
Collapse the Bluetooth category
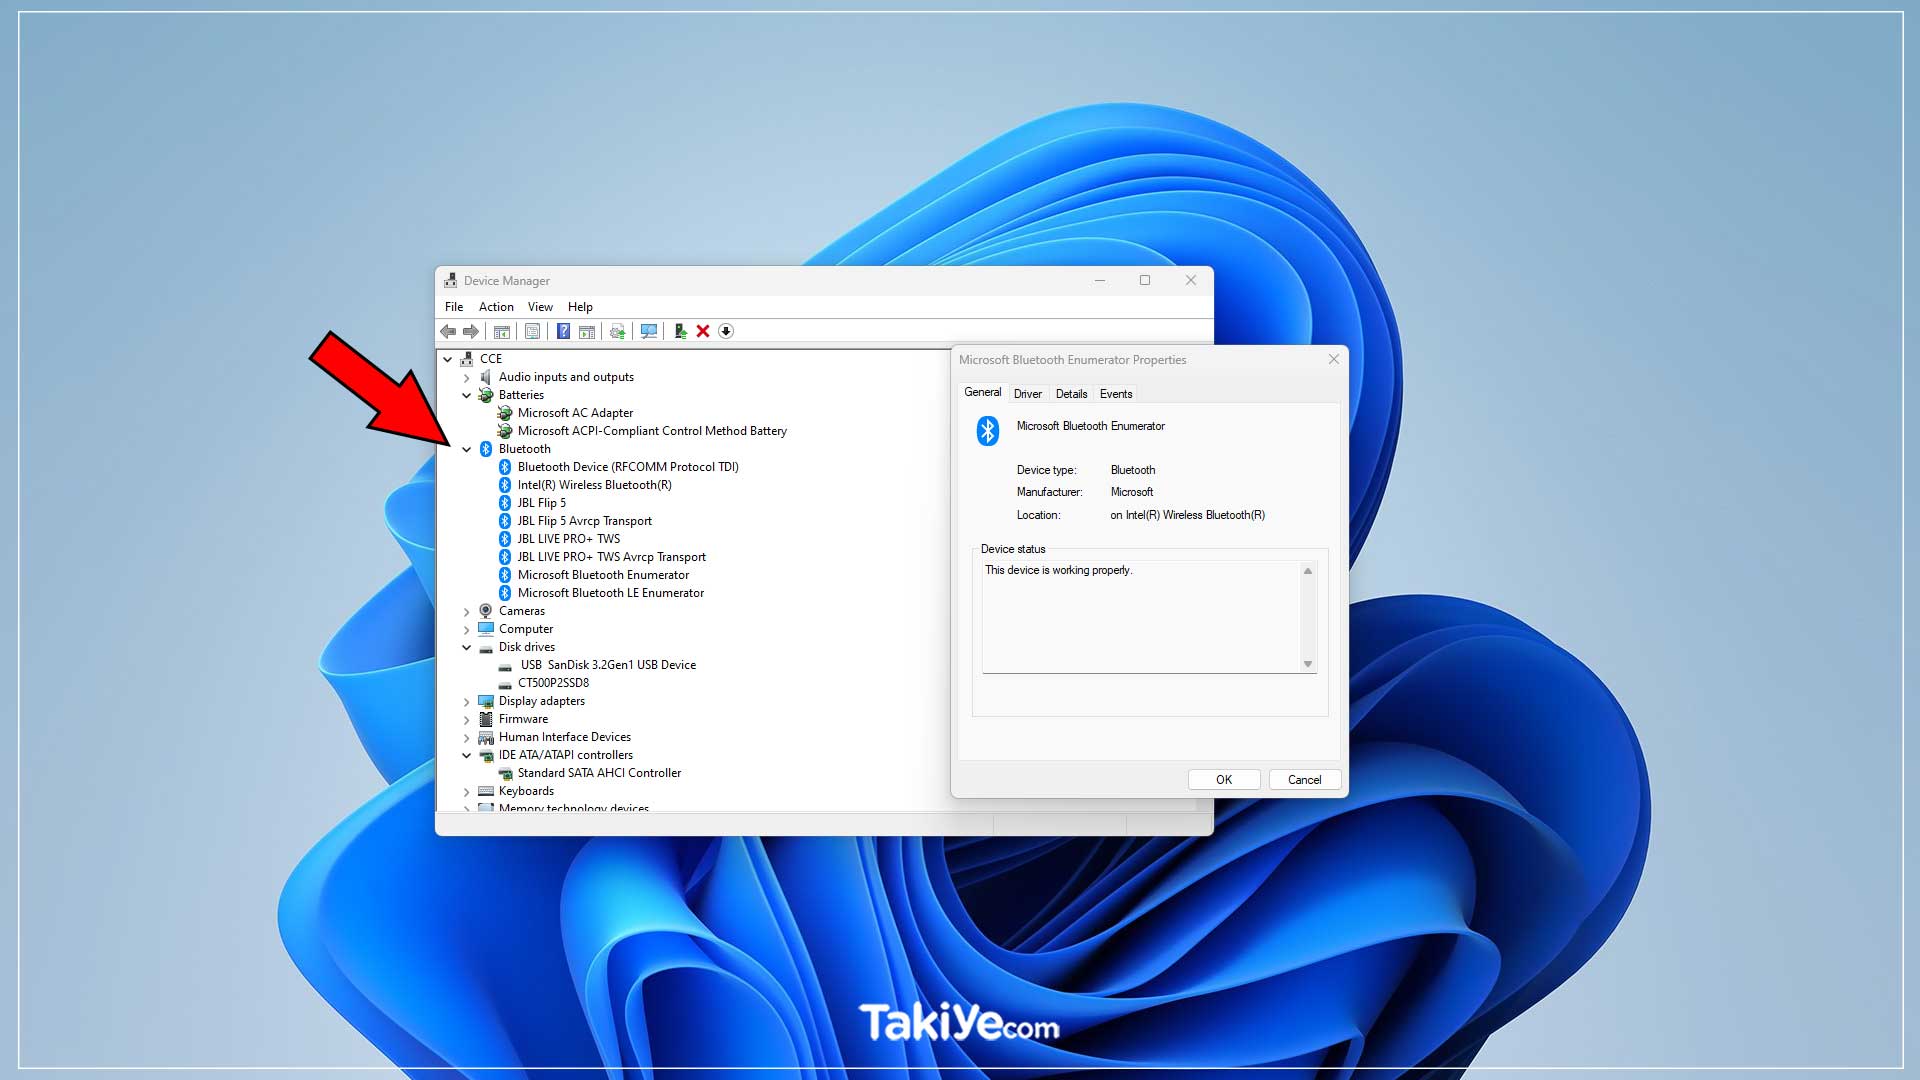pyautogui.click(x=466, y=450)
